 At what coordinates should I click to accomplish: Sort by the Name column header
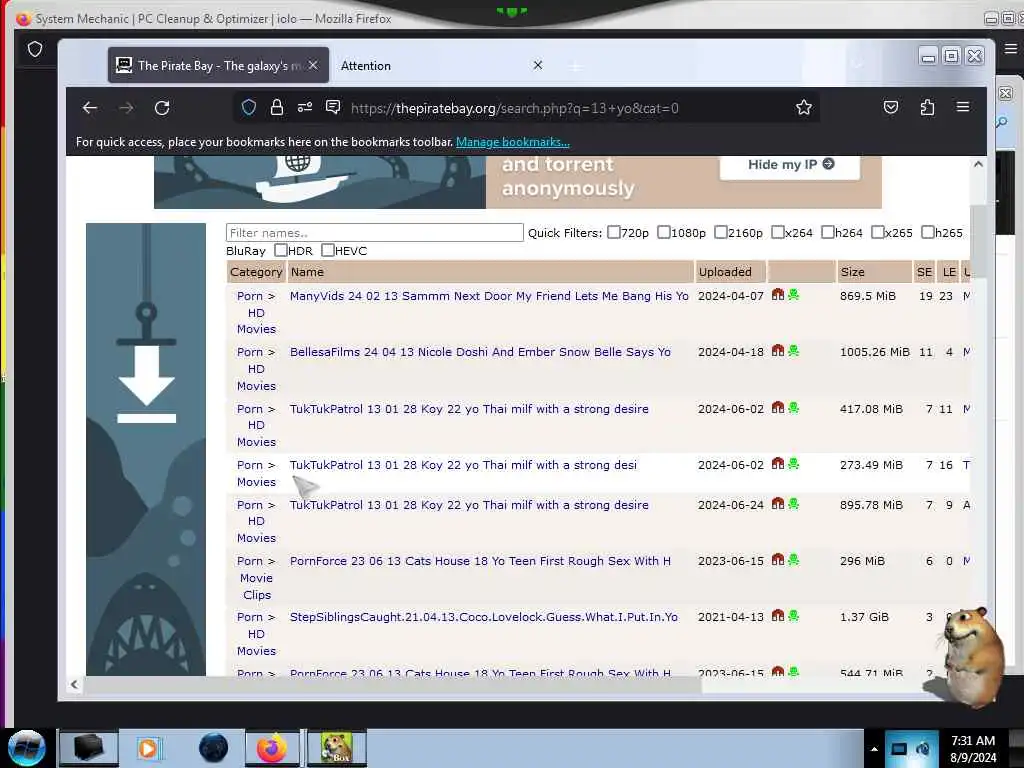pyautogui.click(x=308, y=272)
